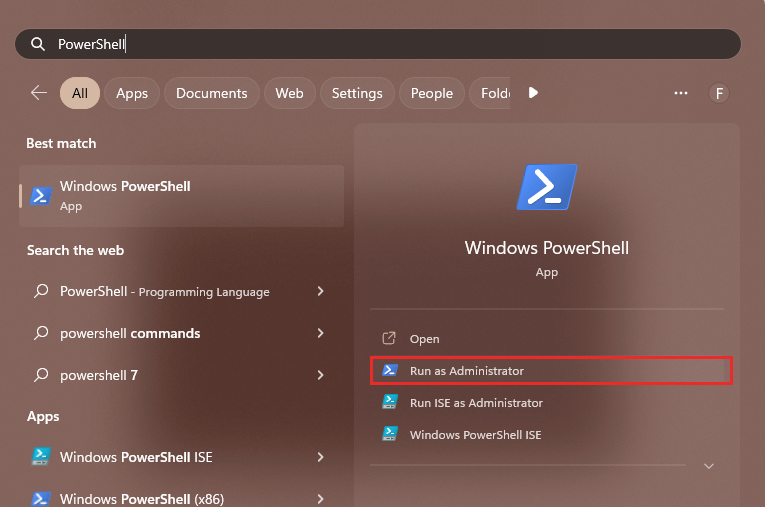Click Windows PowerShell title in preview pane
The width and height of the screenshot is (765, 507).
click(x=546, y=248)
